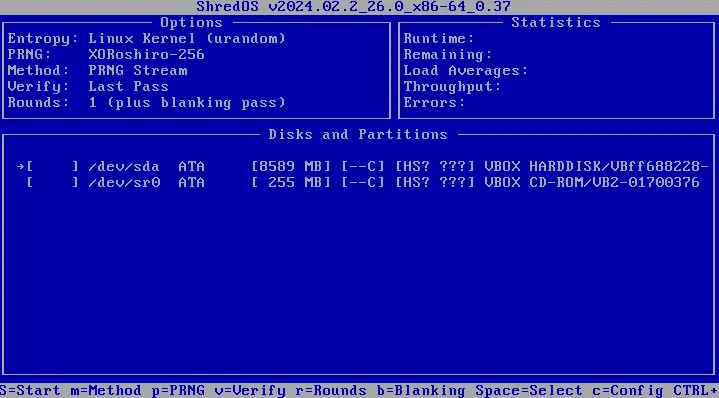719x398 pixels.
Task: Click the Runtime: statistics label
Action: [439, 39]
